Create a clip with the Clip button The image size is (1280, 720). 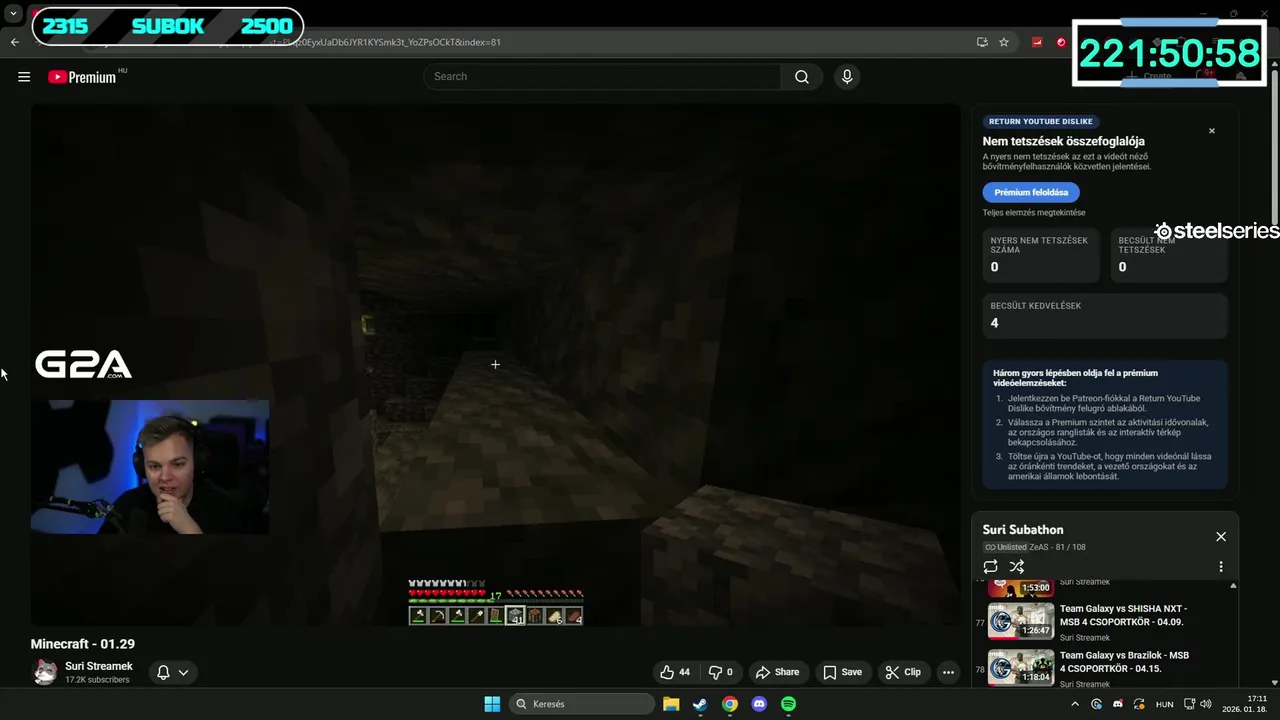tap(903, 672)
